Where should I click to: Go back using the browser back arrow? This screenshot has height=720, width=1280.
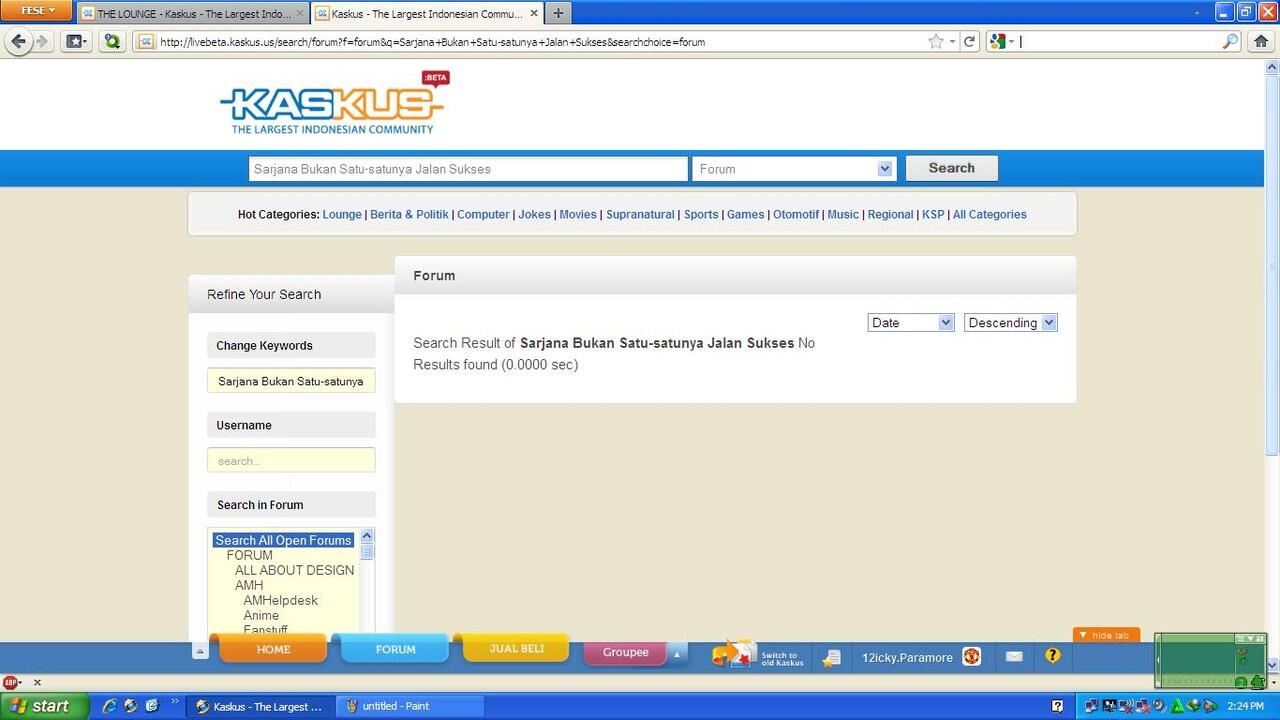pyautogui.click(x=18, y=41)
